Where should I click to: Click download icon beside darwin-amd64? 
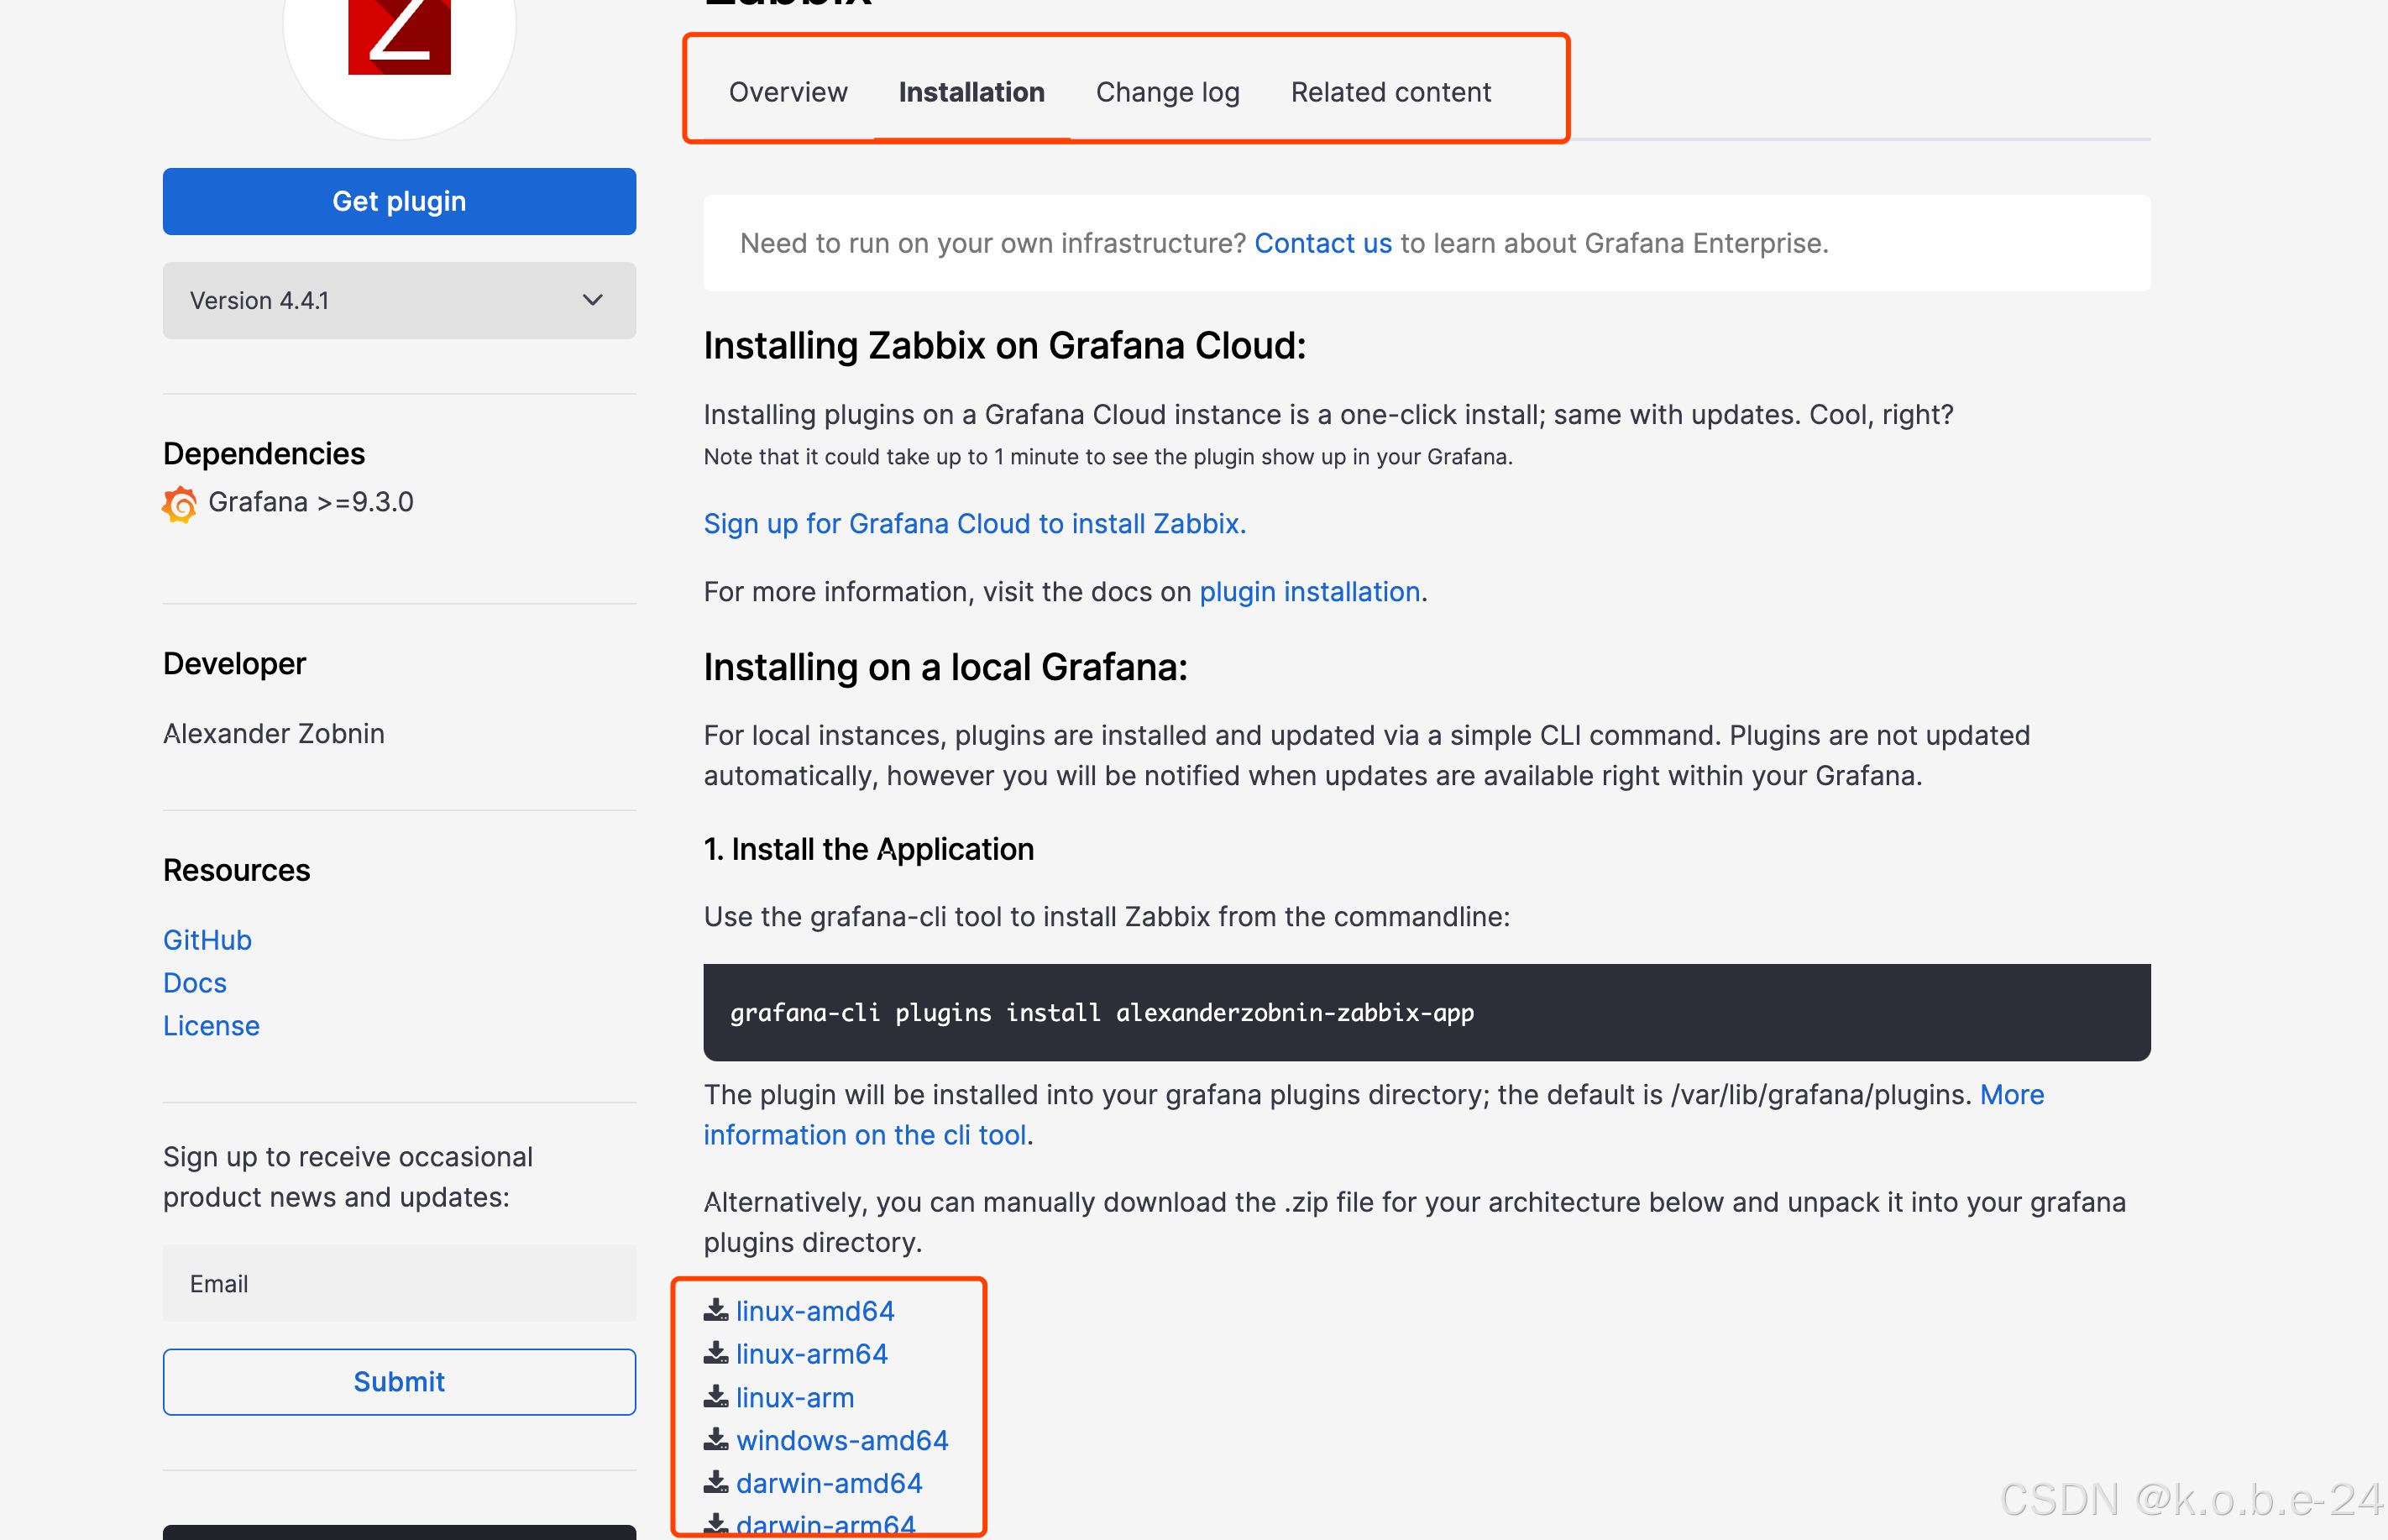click(716, 1482)
